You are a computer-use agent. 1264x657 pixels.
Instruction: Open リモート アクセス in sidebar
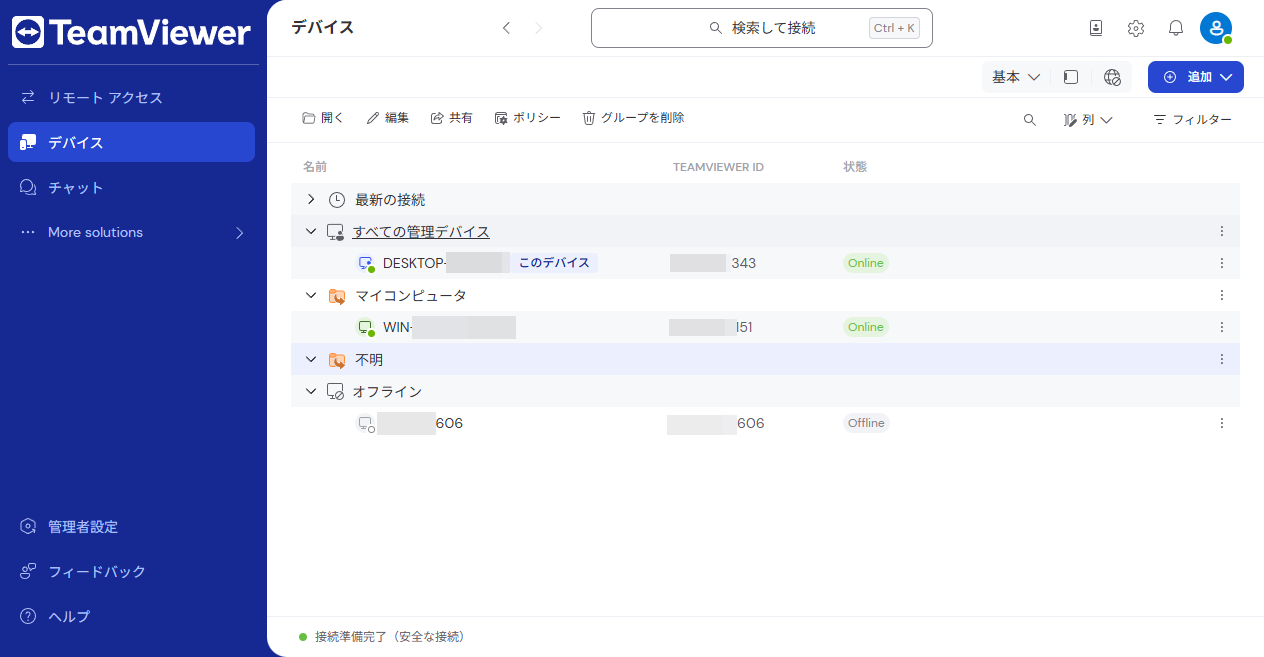[x=131, y=97]
